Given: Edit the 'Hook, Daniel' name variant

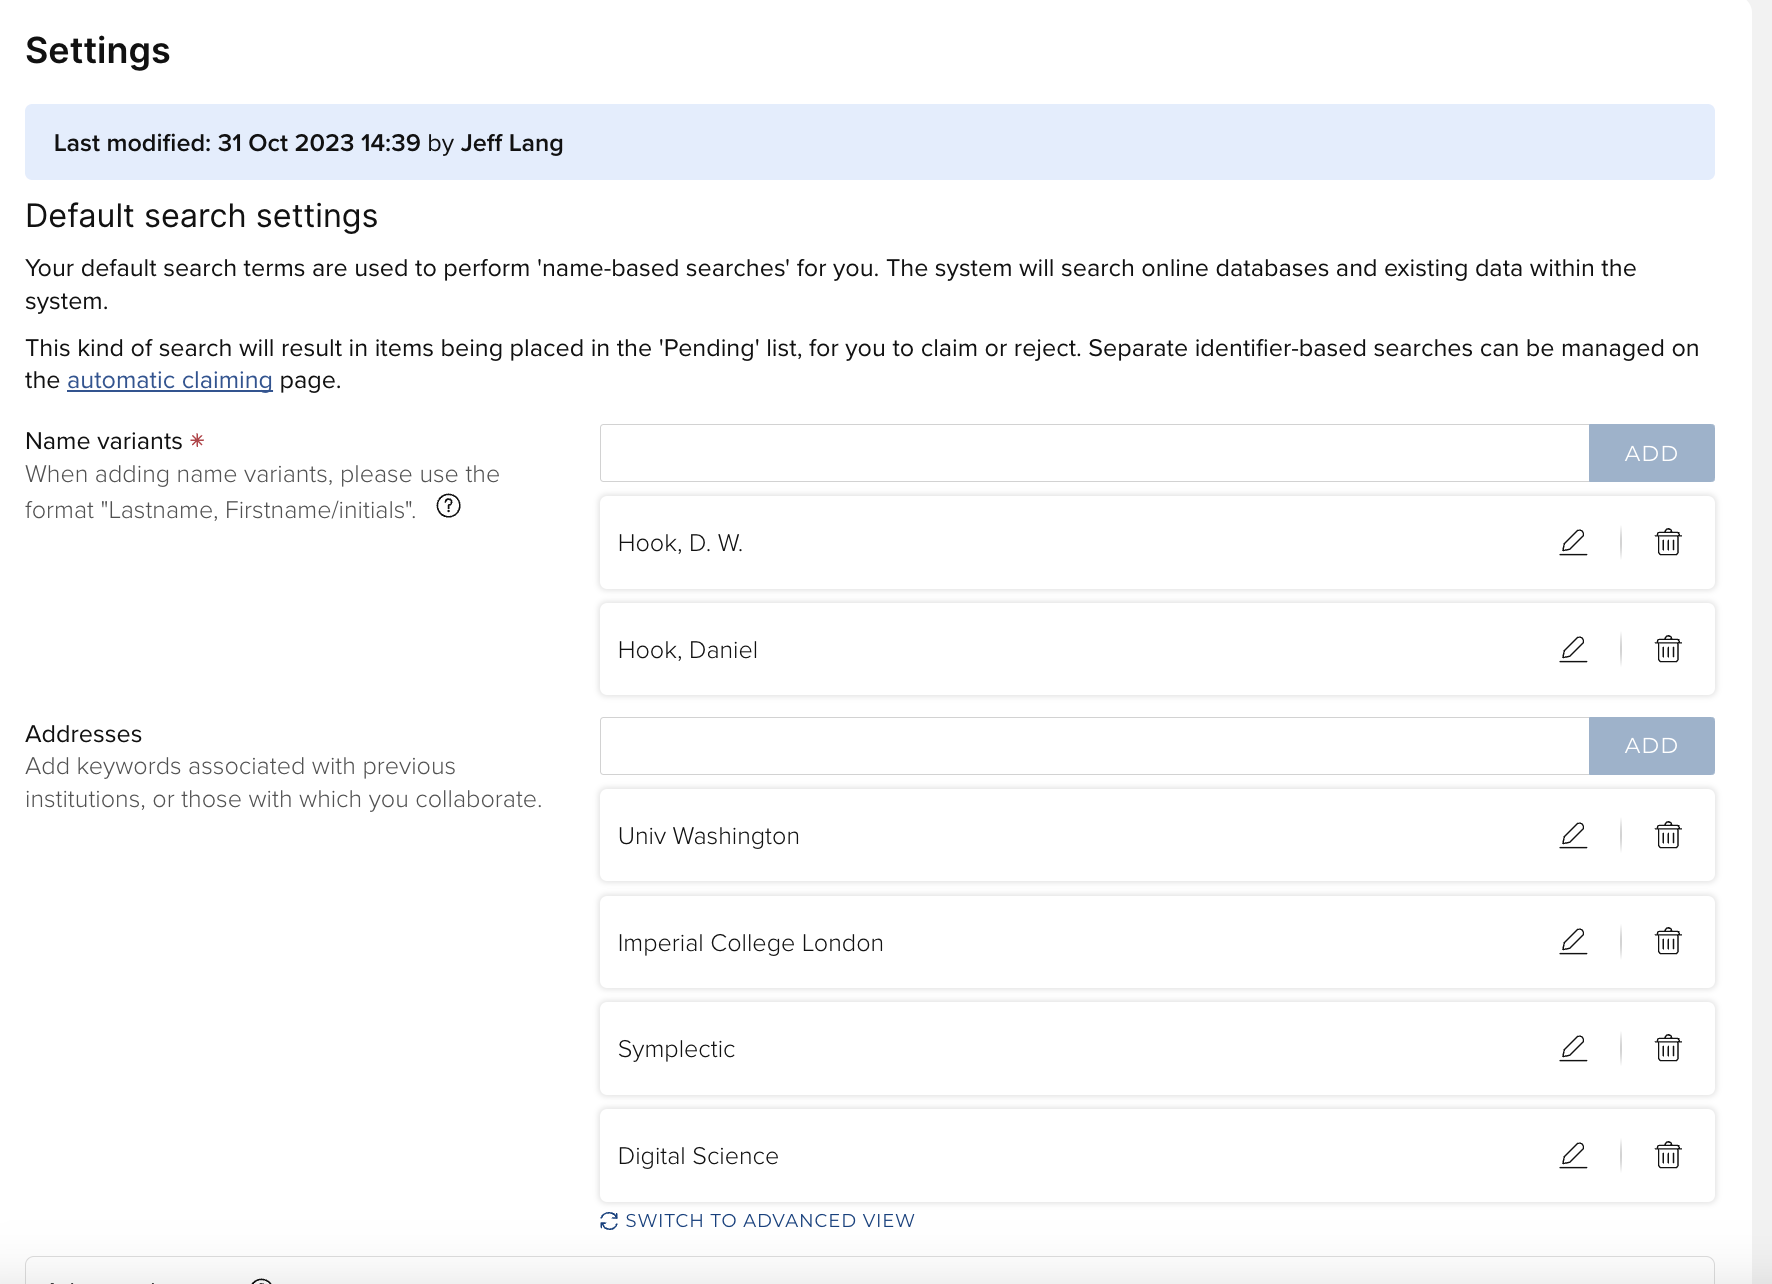Looking at the screenshot, I should (x=1573, y=649).
